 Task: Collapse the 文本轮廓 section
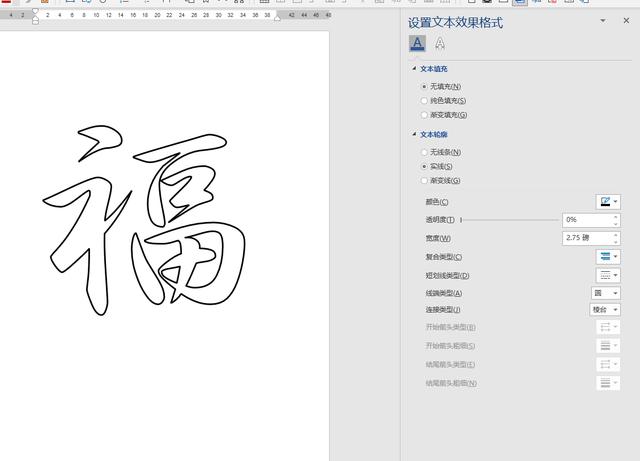tap(414, 134)
